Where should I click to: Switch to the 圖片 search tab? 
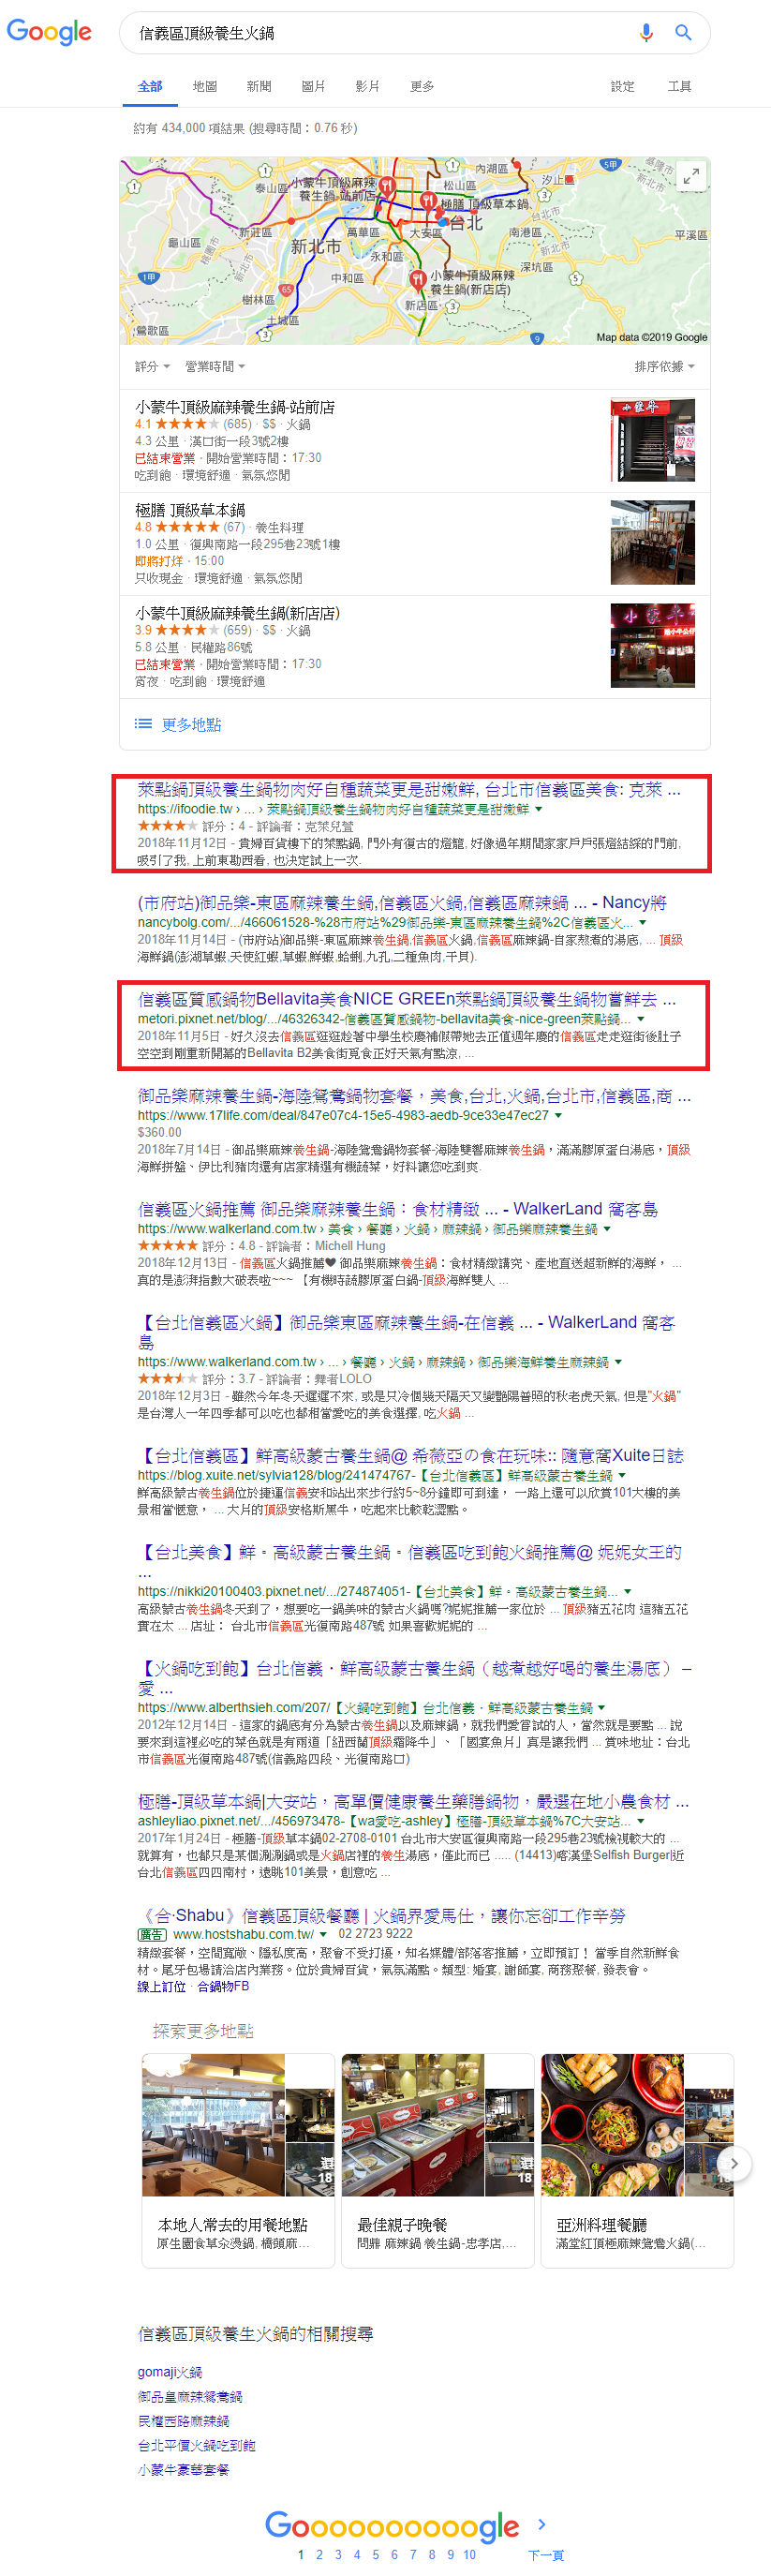coord(314,87)
